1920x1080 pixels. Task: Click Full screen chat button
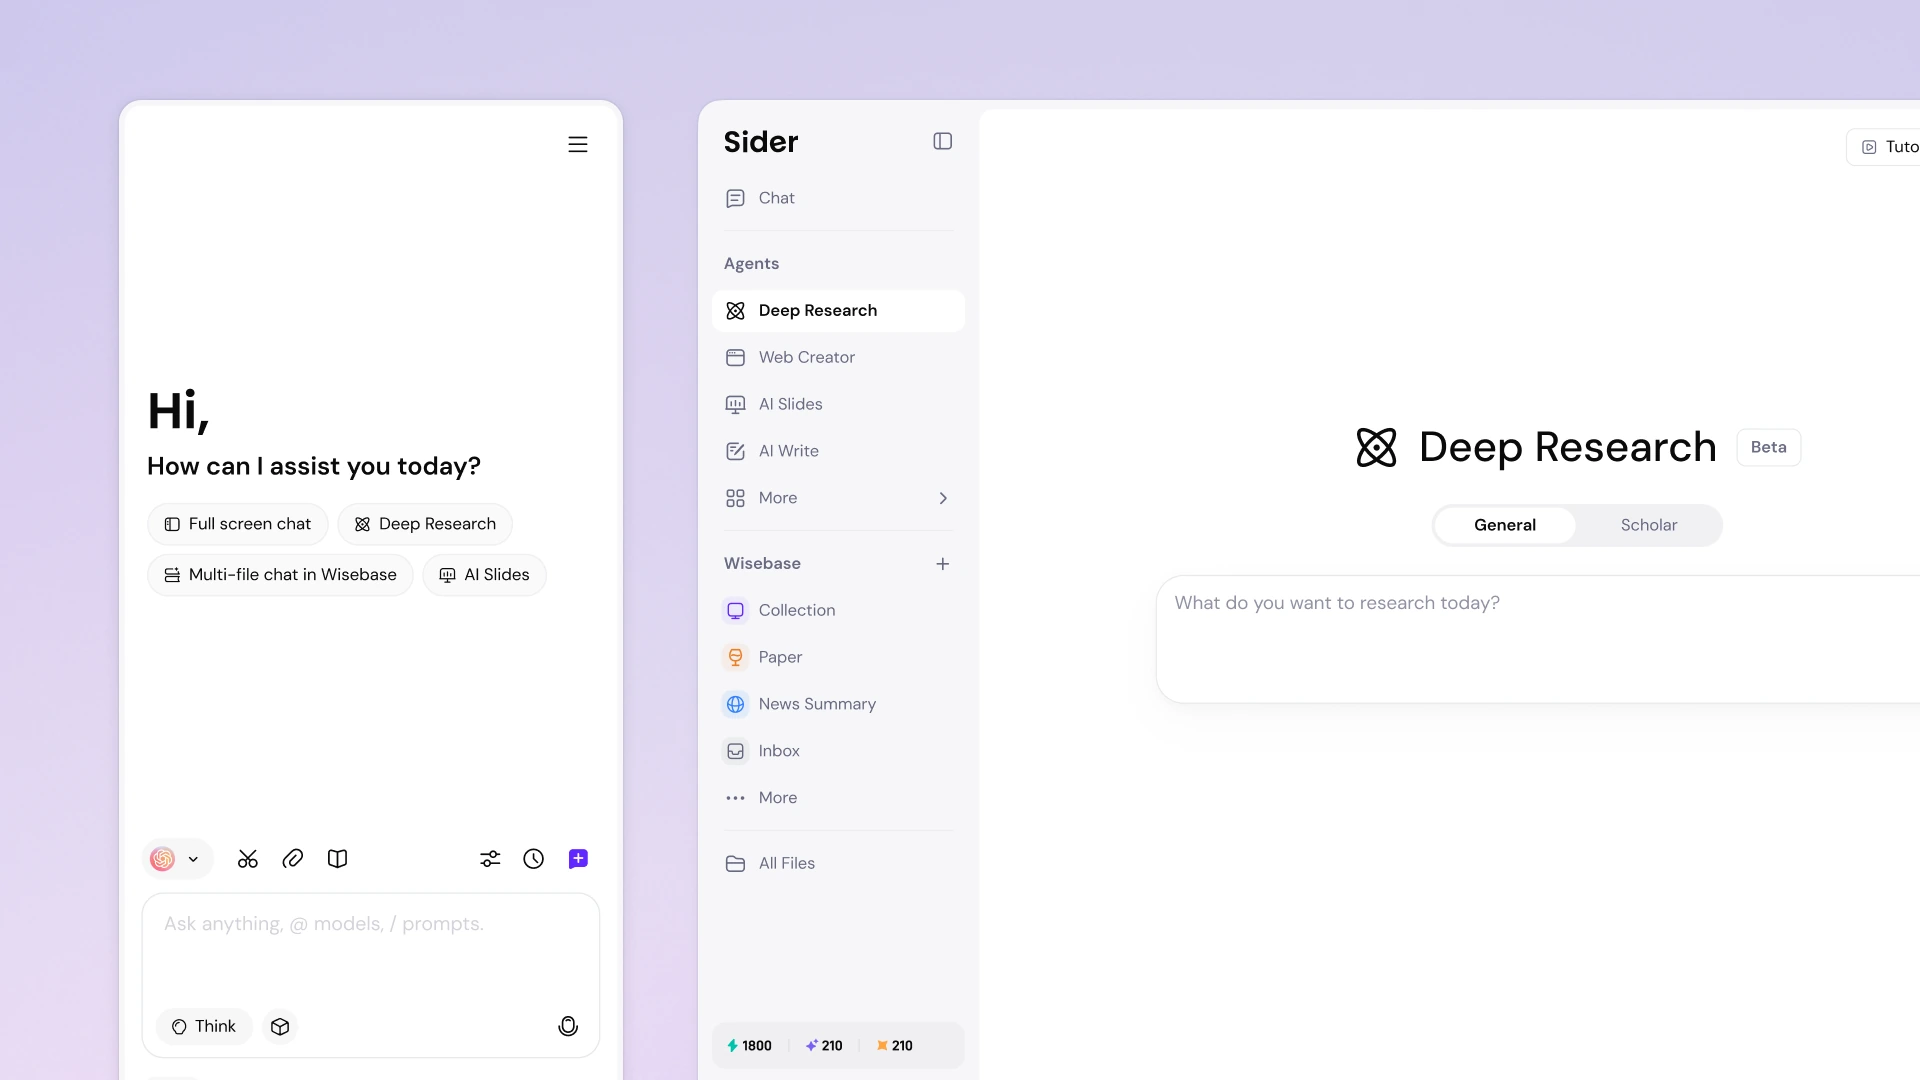238,524
